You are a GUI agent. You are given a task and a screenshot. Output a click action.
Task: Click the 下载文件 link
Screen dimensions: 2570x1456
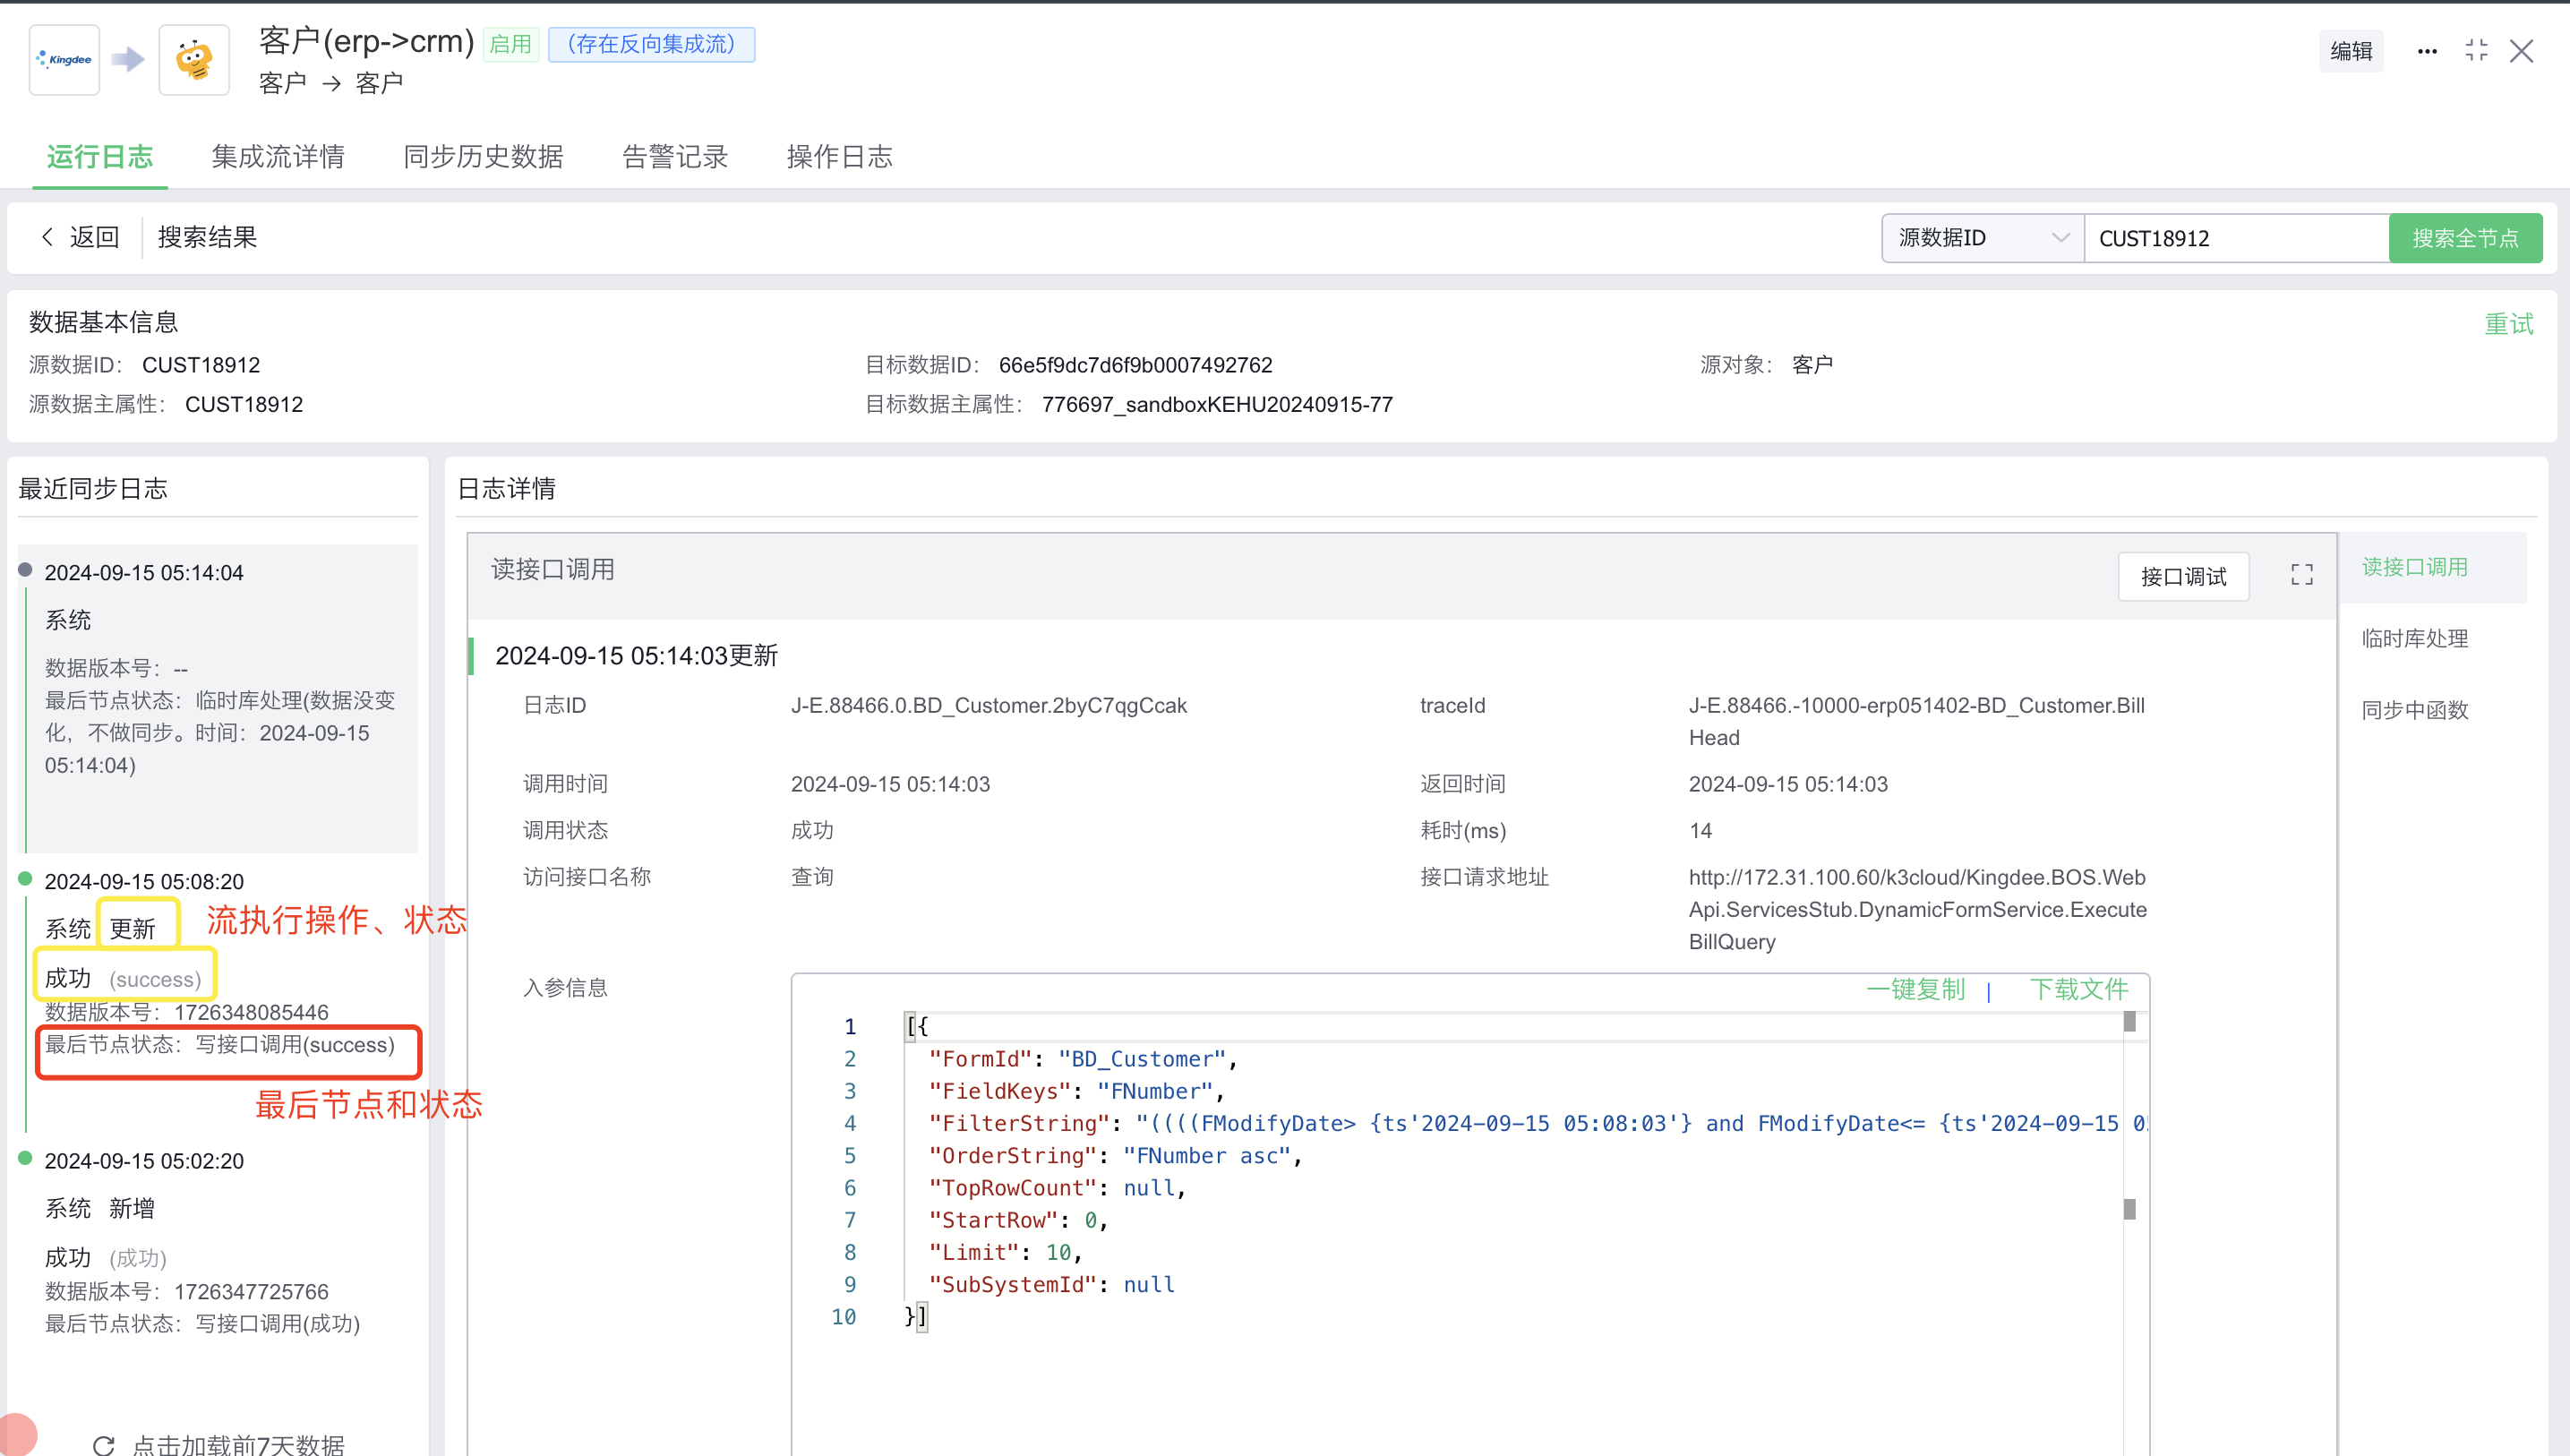(x=2079, y=989)
